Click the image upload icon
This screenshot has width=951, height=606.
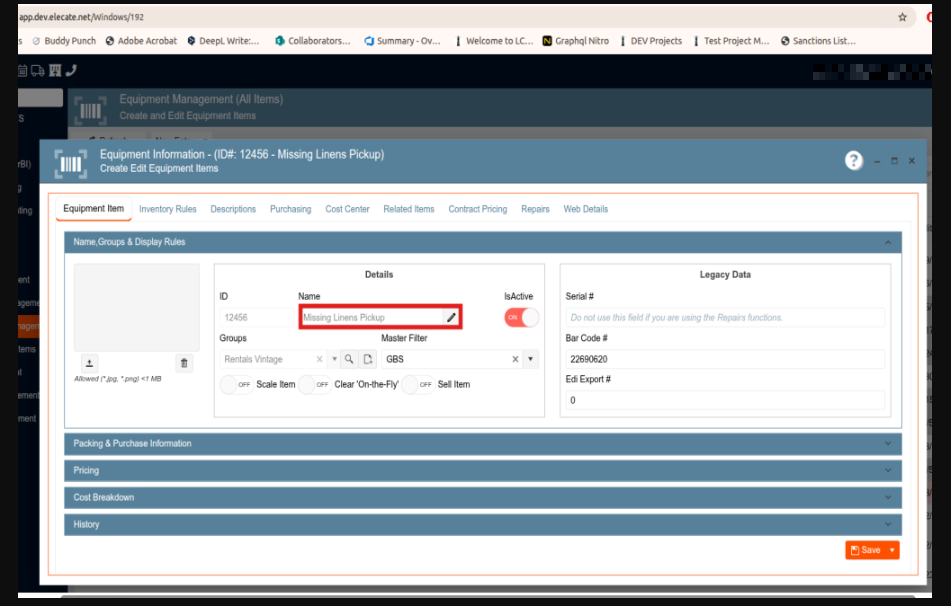click(x=89, y=363)
